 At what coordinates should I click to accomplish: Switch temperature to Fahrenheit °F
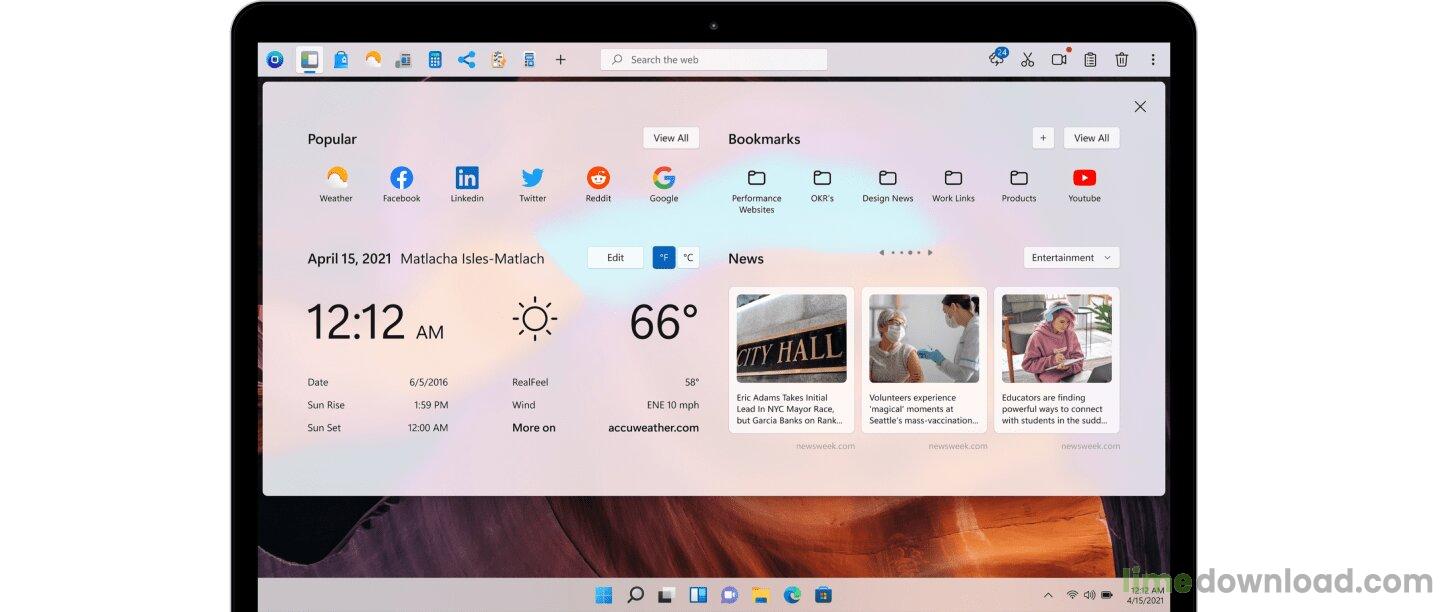coord(664,258)
